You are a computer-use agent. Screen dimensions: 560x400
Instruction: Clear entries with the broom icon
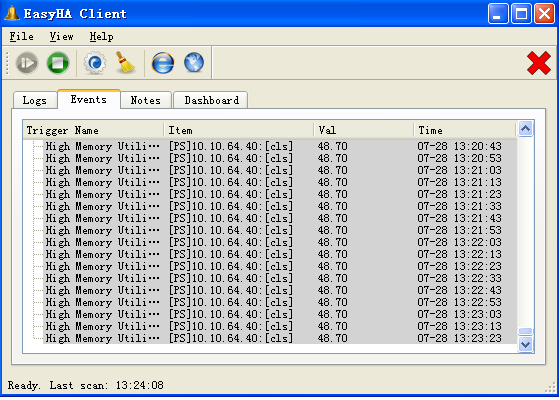pyautogui.click(x=125, y=63)
